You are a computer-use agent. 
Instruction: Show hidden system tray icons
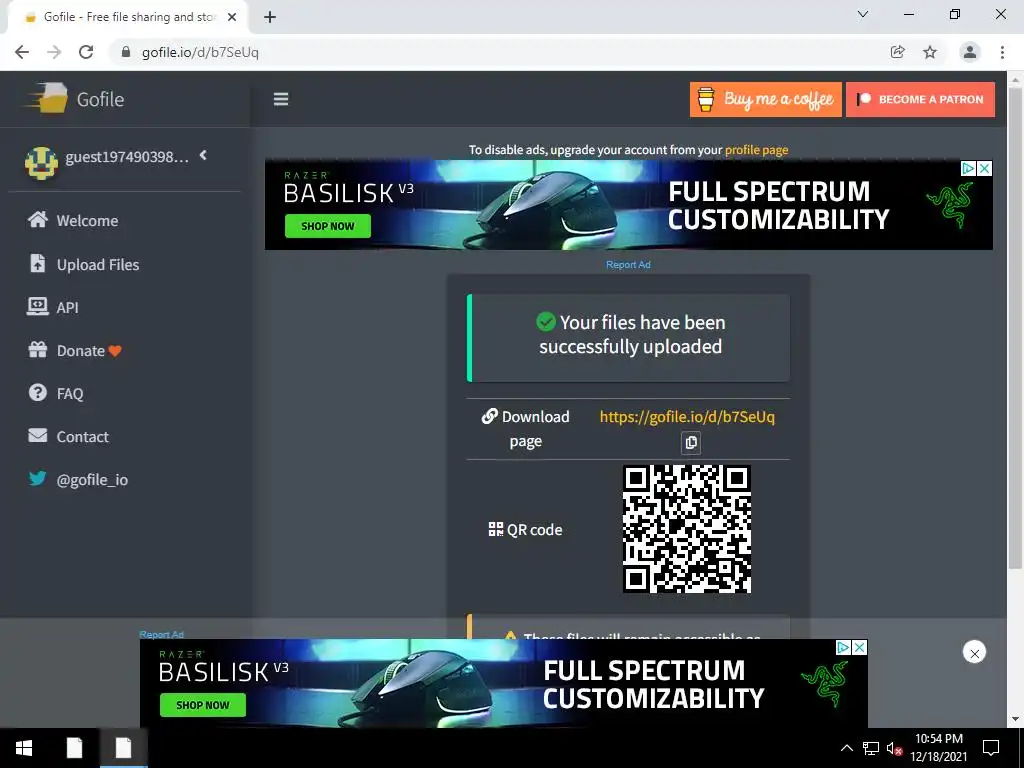click(846, 748)
